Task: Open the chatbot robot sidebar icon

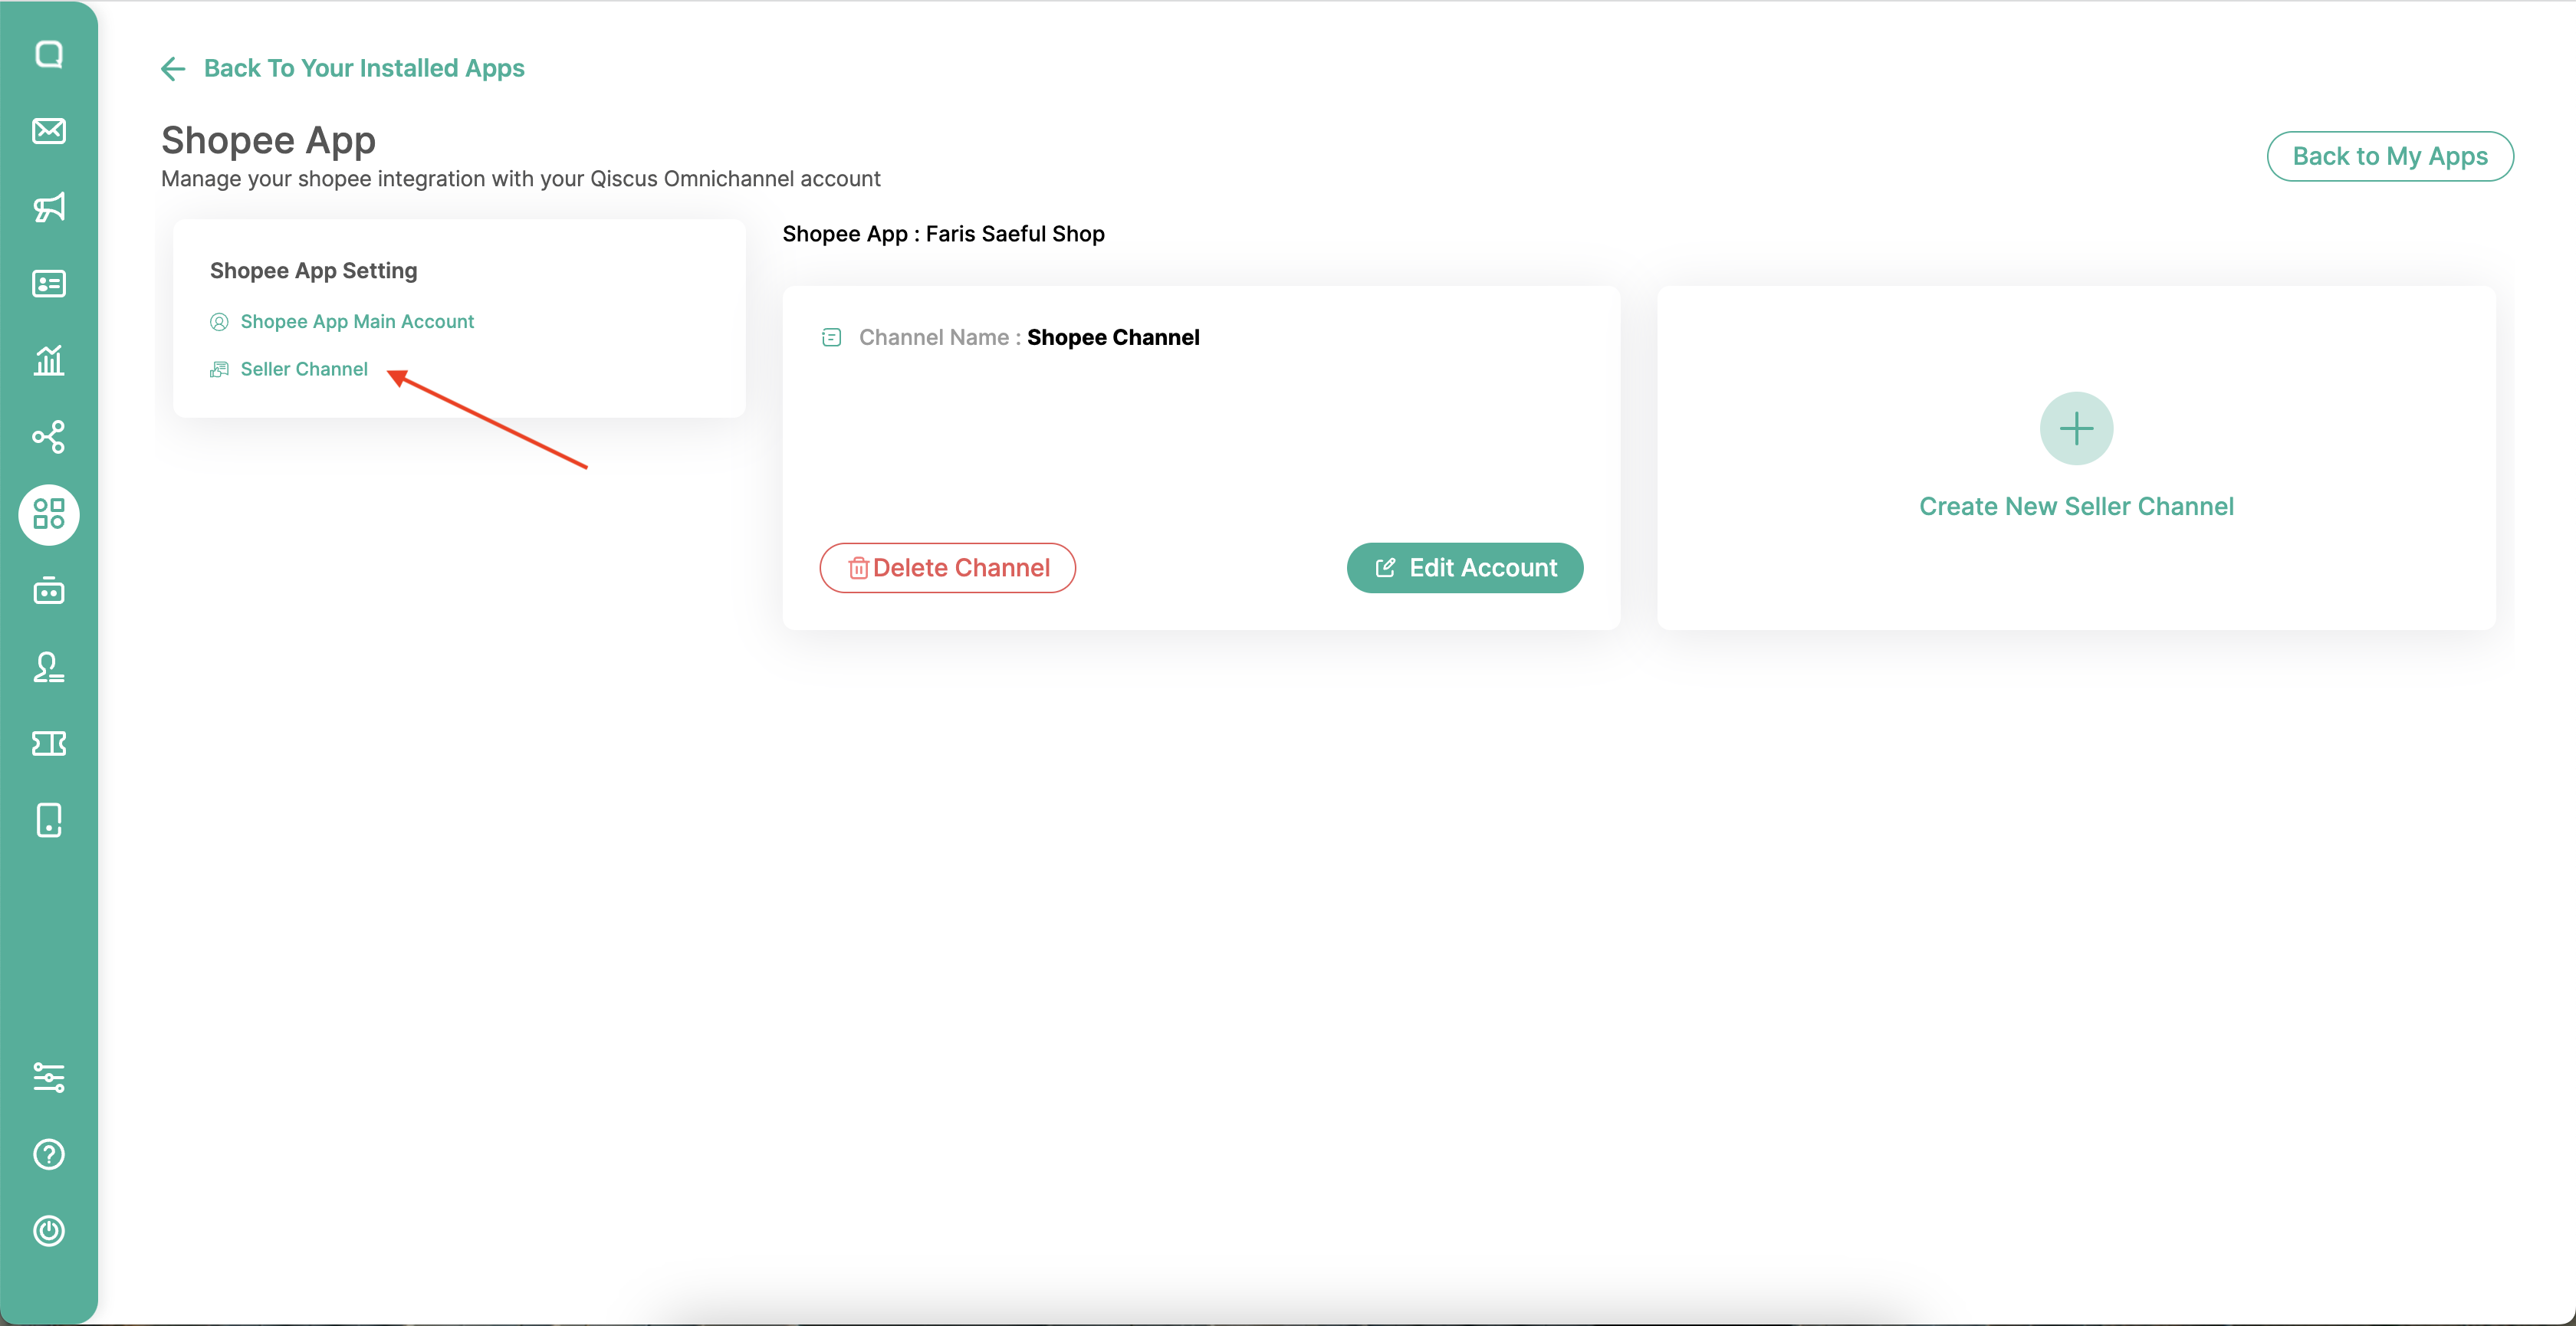Action: pos(49,590)
